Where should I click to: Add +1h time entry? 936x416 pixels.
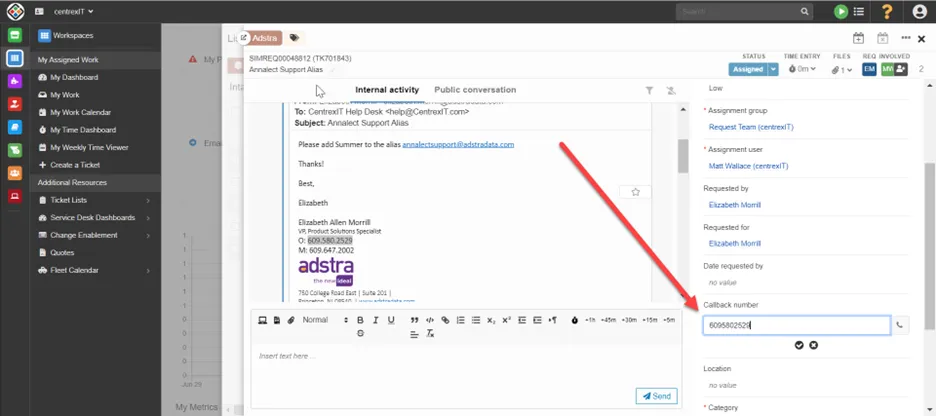click(590, 321)
